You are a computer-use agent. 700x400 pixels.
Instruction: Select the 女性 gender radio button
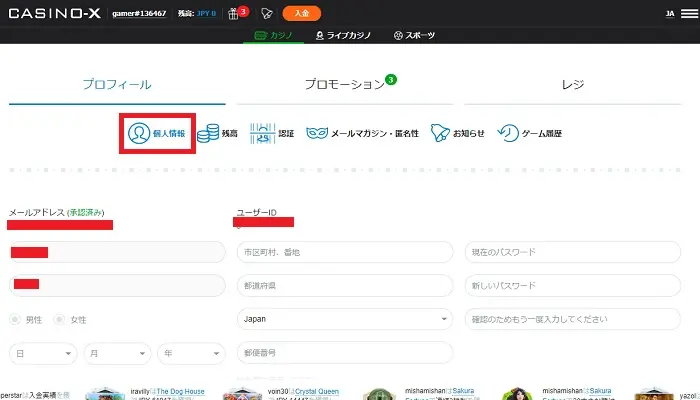click(x=59, y=320)
